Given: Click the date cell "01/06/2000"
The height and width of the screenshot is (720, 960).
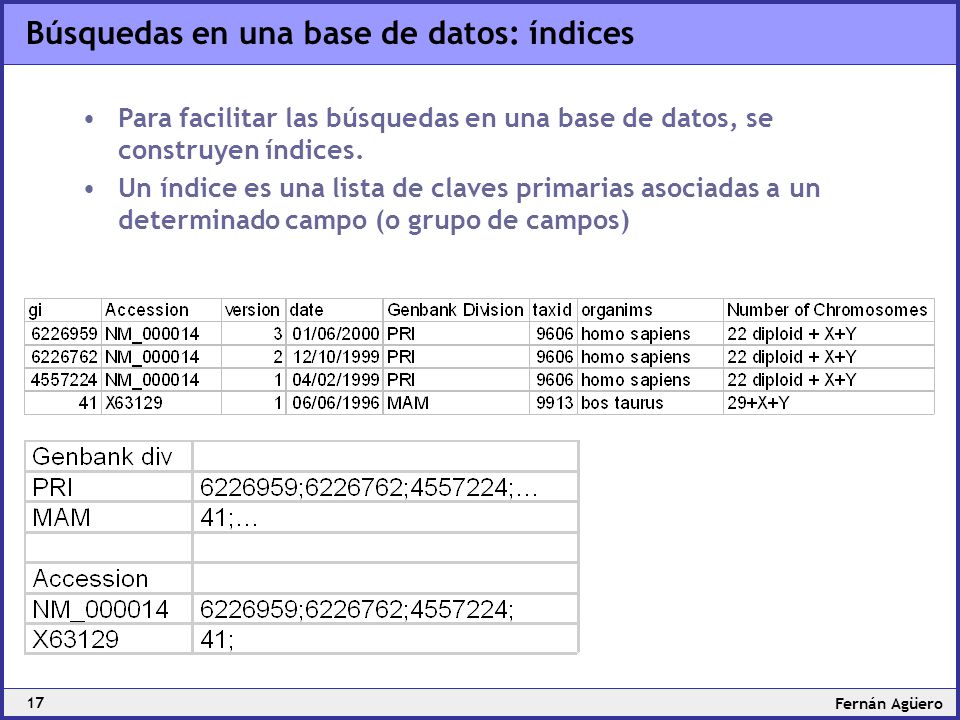Looking at the screenshot, I should (336, 334).
